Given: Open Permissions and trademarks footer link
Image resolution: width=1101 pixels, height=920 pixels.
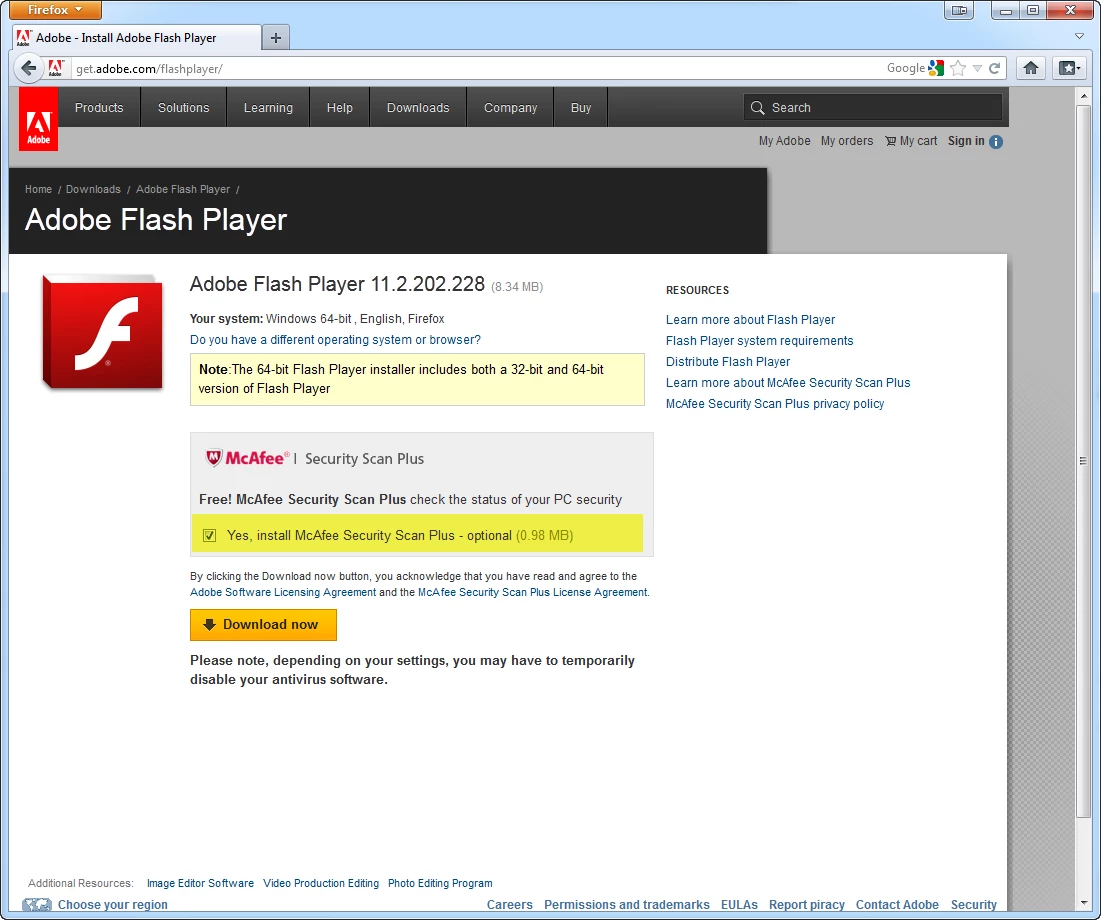Looking at the screenshot, I should 627,905.
